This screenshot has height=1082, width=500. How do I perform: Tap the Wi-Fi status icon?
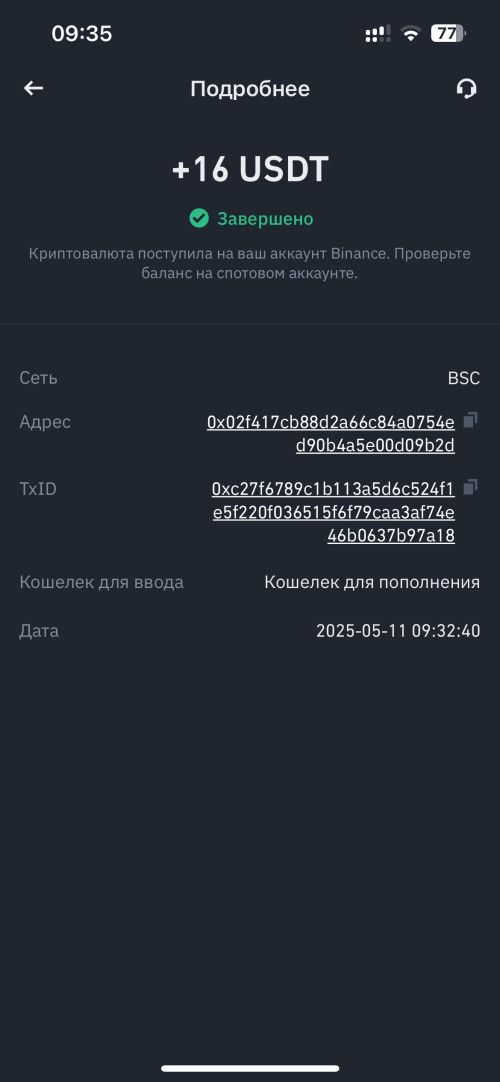pos(411,33)
